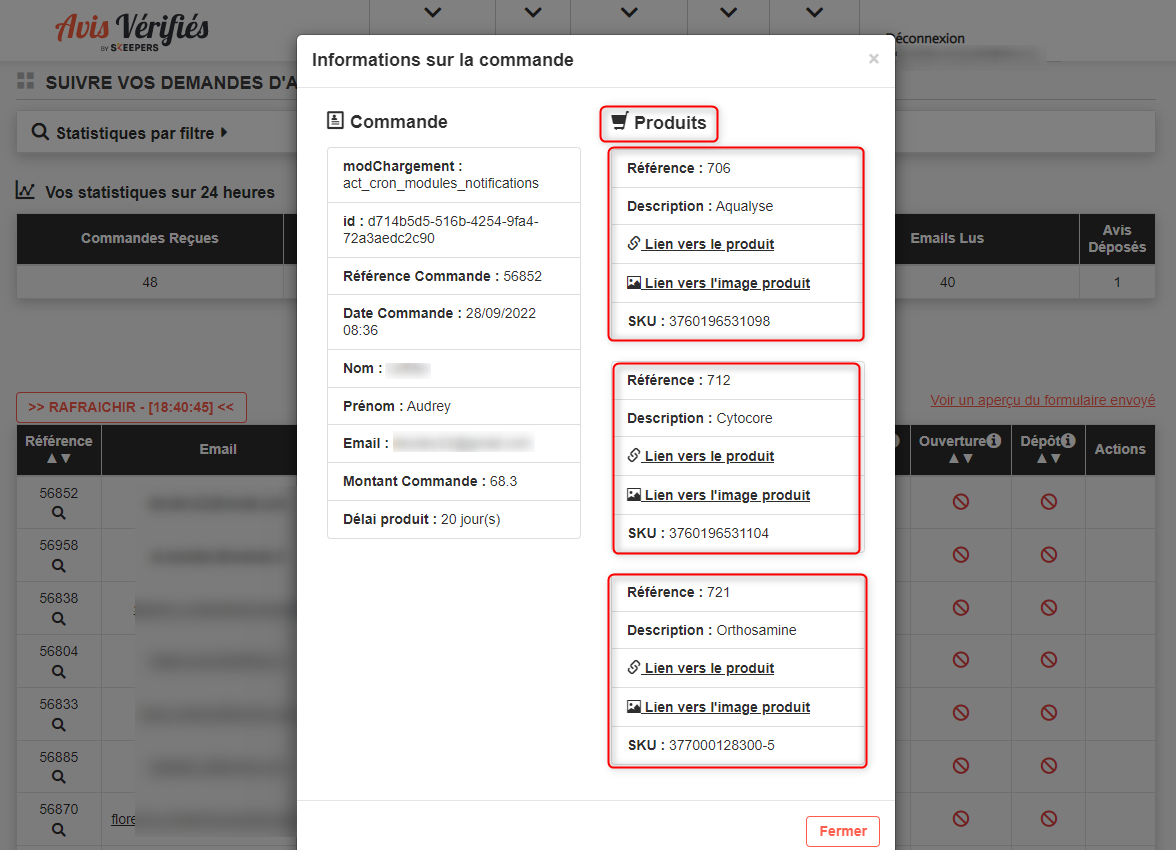The height and width of the screenshot is (850, 1176).
Task: Click the shopping cart icon beside Produits
Action: tap(619, 122)
